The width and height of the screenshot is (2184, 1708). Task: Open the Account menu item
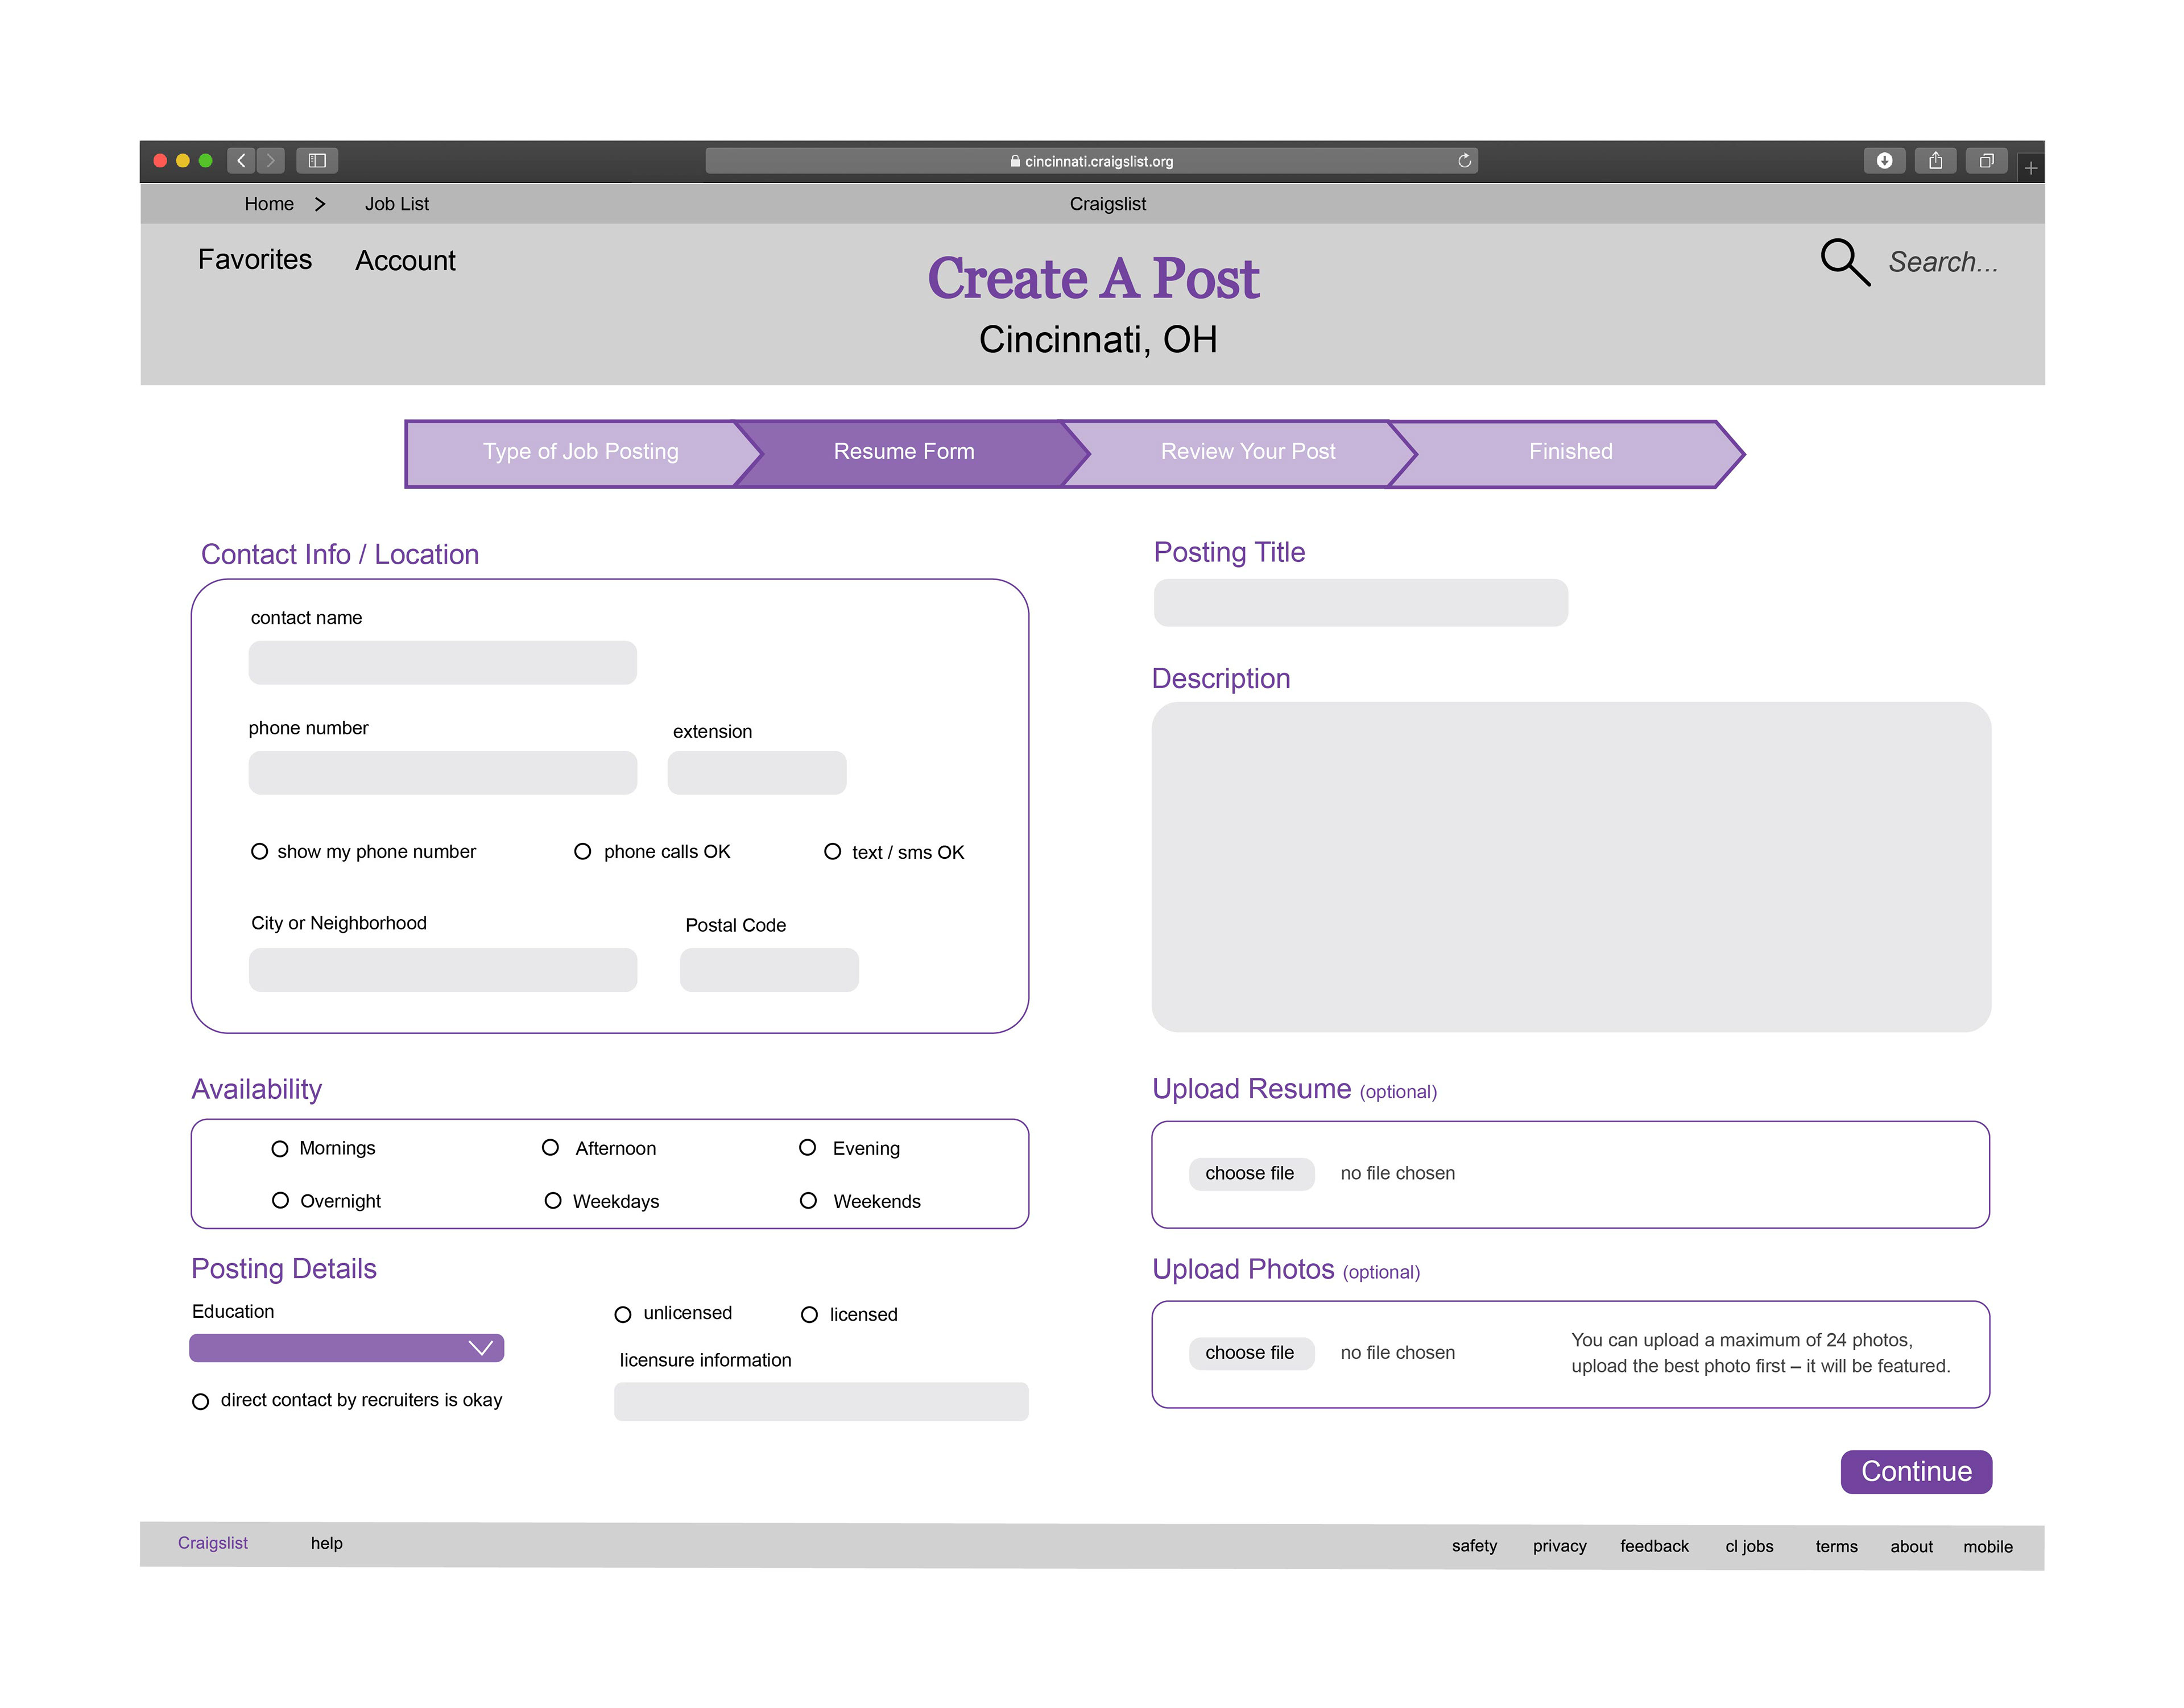click(405, 261)
